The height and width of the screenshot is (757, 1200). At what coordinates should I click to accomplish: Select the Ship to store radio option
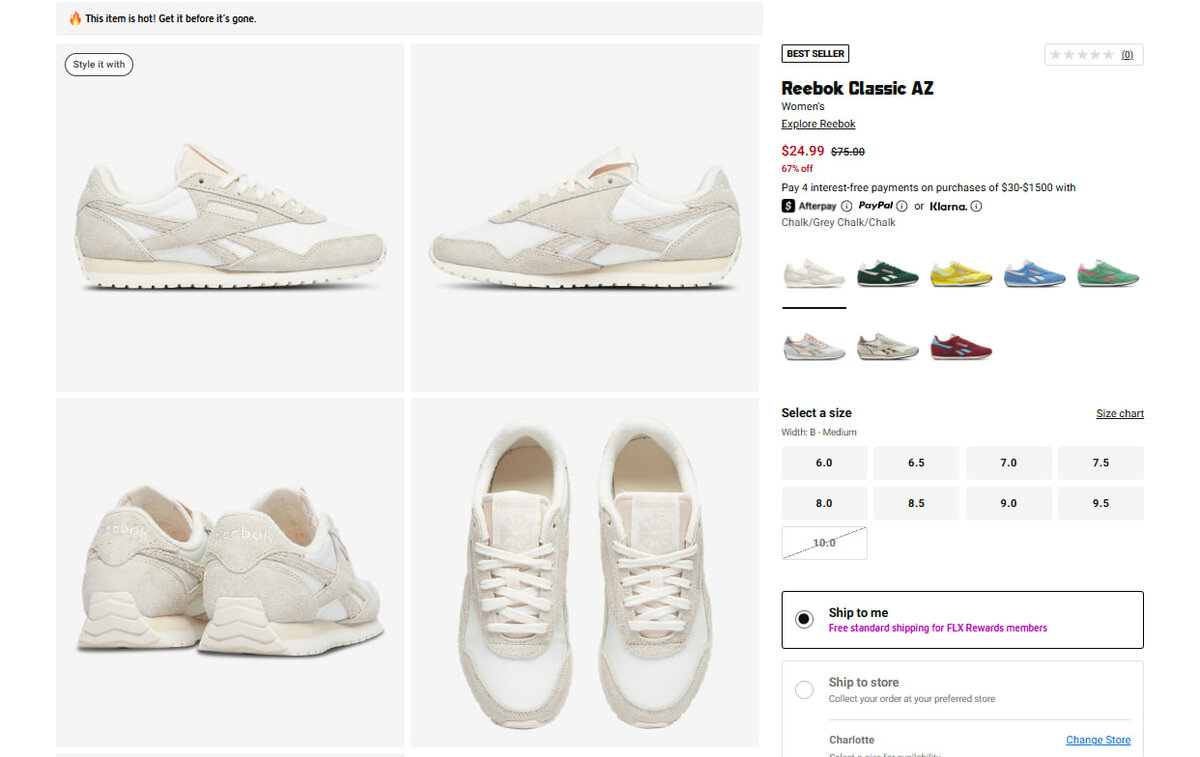[804, 690]
